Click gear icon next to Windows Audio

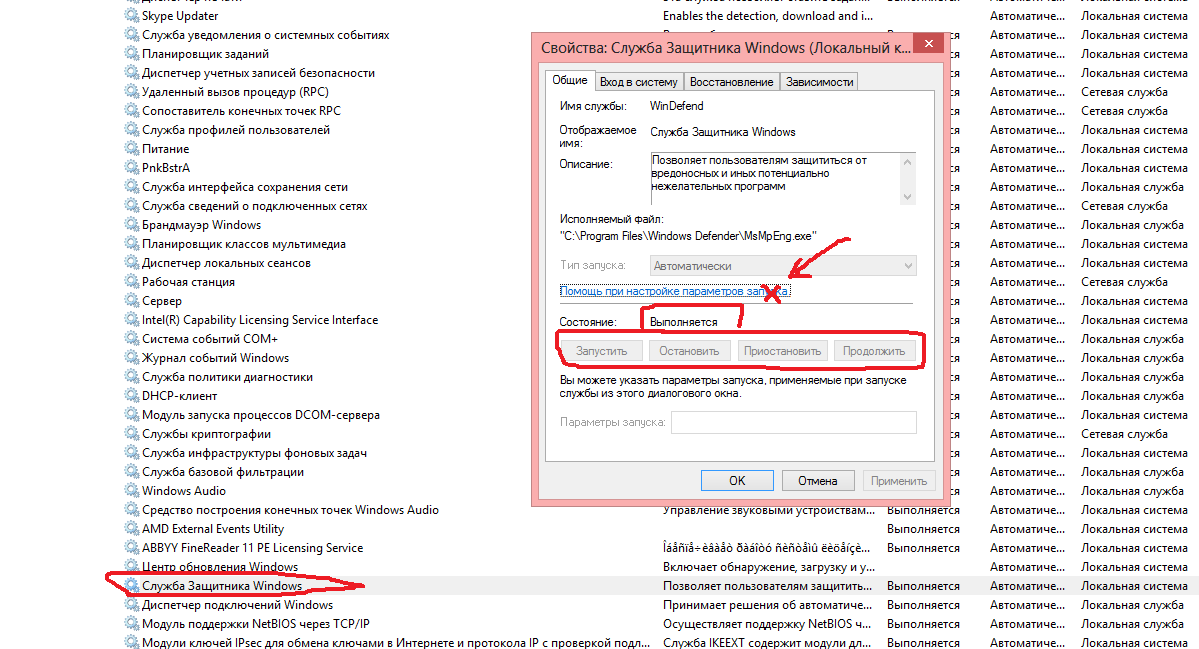[132, 491]
